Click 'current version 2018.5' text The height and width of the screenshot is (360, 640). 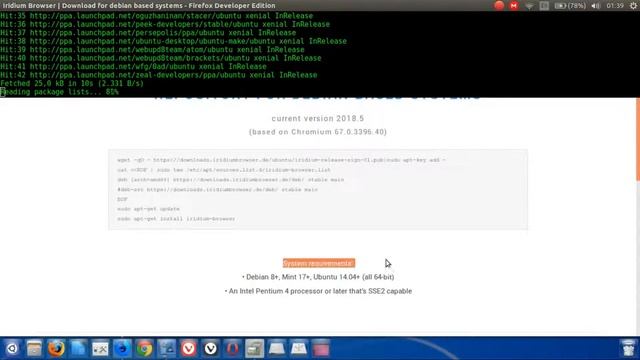pos(318,118)
